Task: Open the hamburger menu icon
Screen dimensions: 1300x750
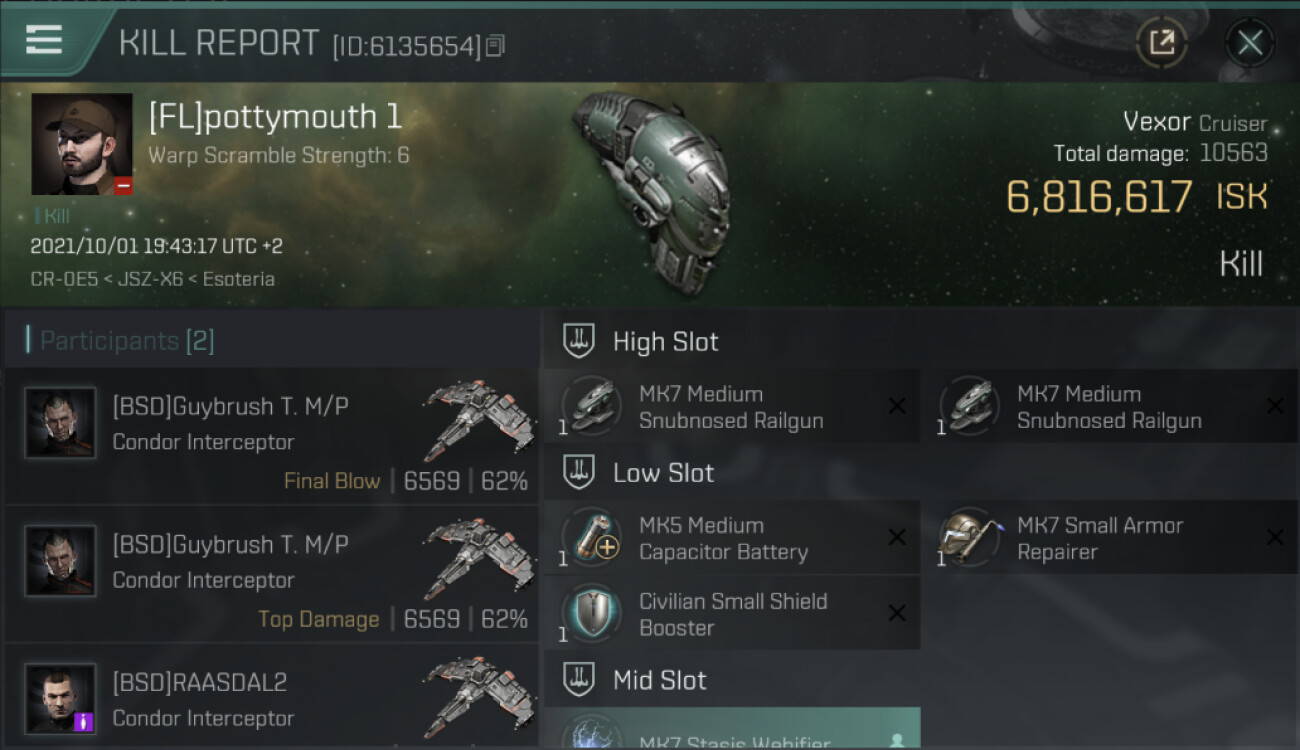Action: point(43,40)
